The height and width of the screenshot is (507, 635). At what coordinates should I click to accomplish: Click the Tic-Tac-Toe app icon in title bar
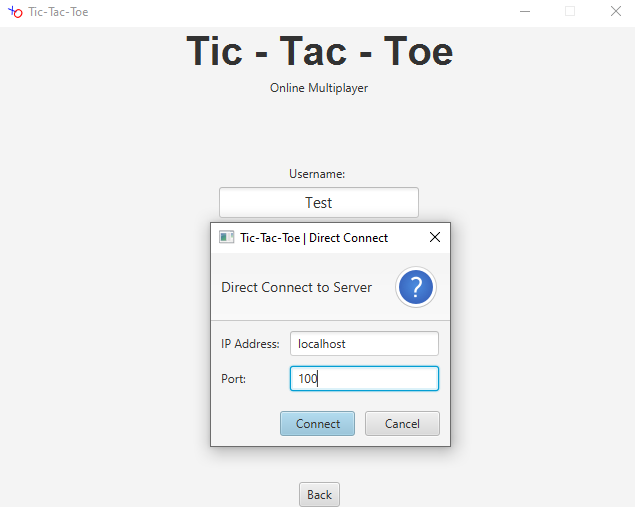tap(15, 12)
